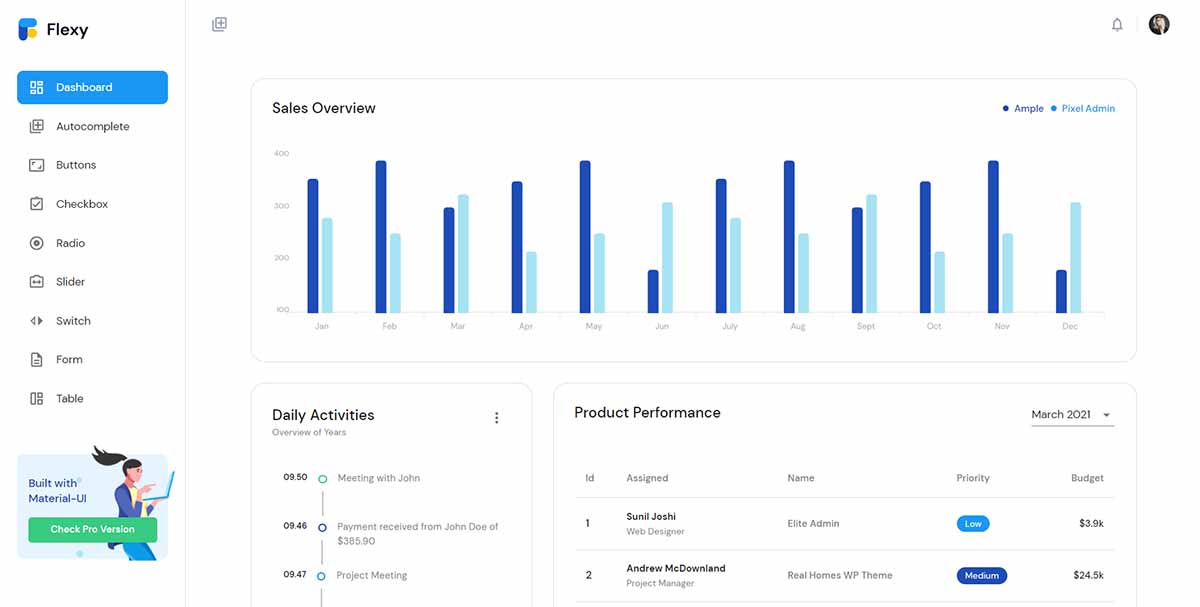This screenshot has width=1200, height=607.
Task: Toggle the Ample series in the chart legend
Action: [x=1022, y=108]
